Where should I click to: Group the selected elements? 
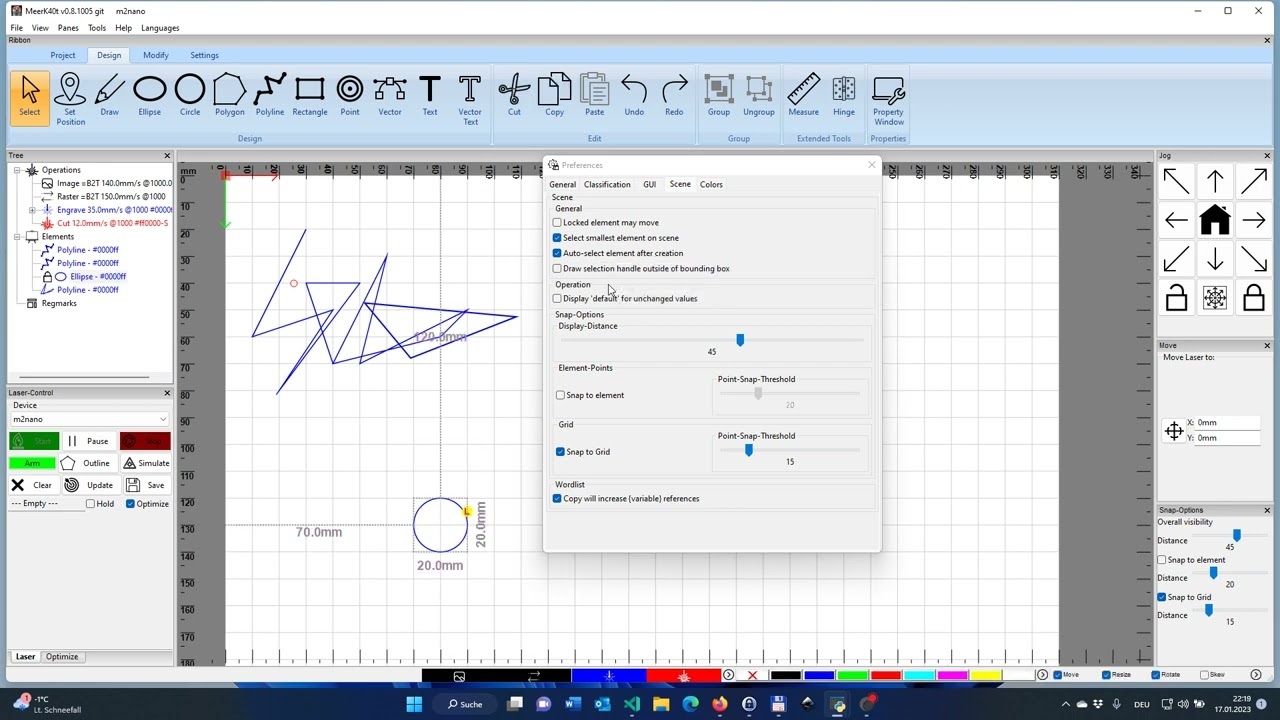click(x=719, y=97)
